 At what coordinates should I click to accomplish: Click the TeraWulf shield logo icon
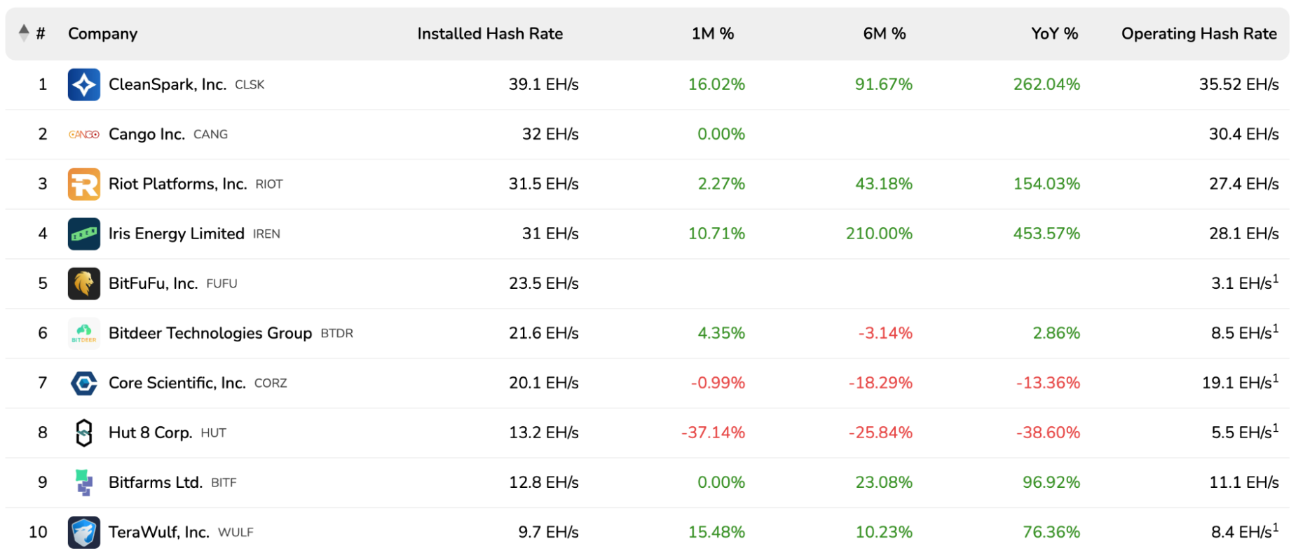(84, 532)
